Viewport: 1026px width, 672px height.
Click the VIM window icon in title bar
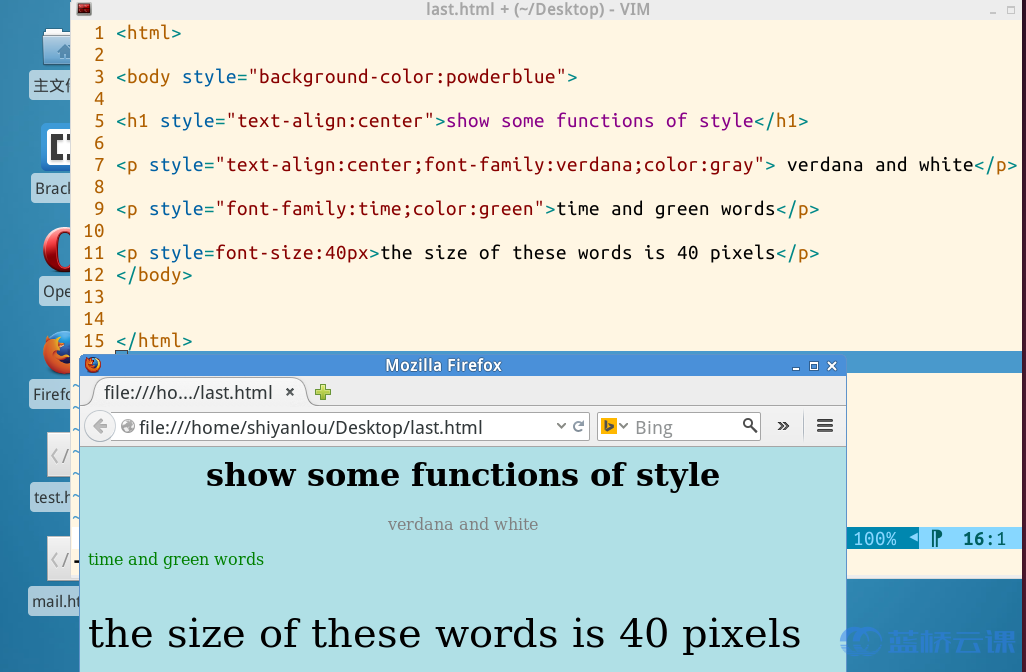point(84,9)
